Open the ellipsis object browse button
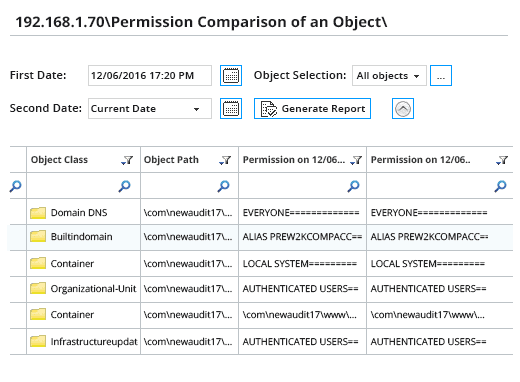 441,75
